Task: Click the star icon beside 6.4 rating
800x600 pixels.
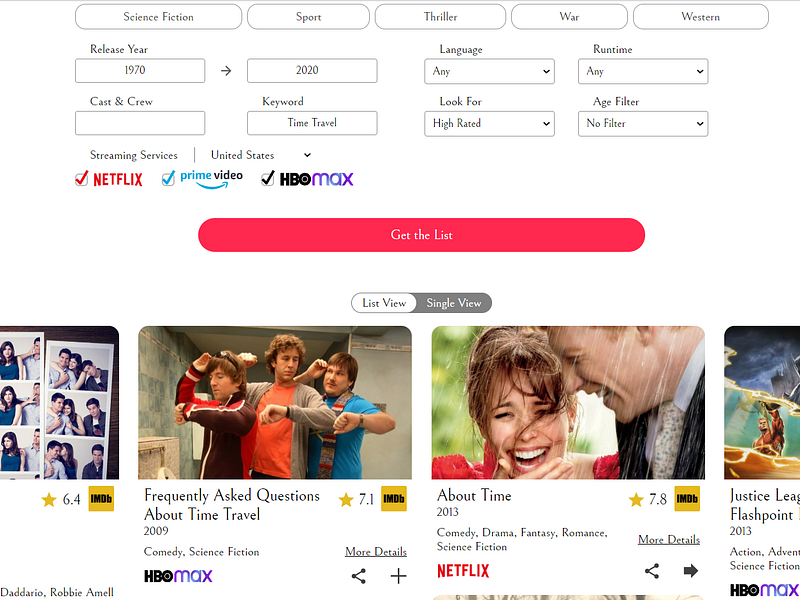Action: pos(49,499)
